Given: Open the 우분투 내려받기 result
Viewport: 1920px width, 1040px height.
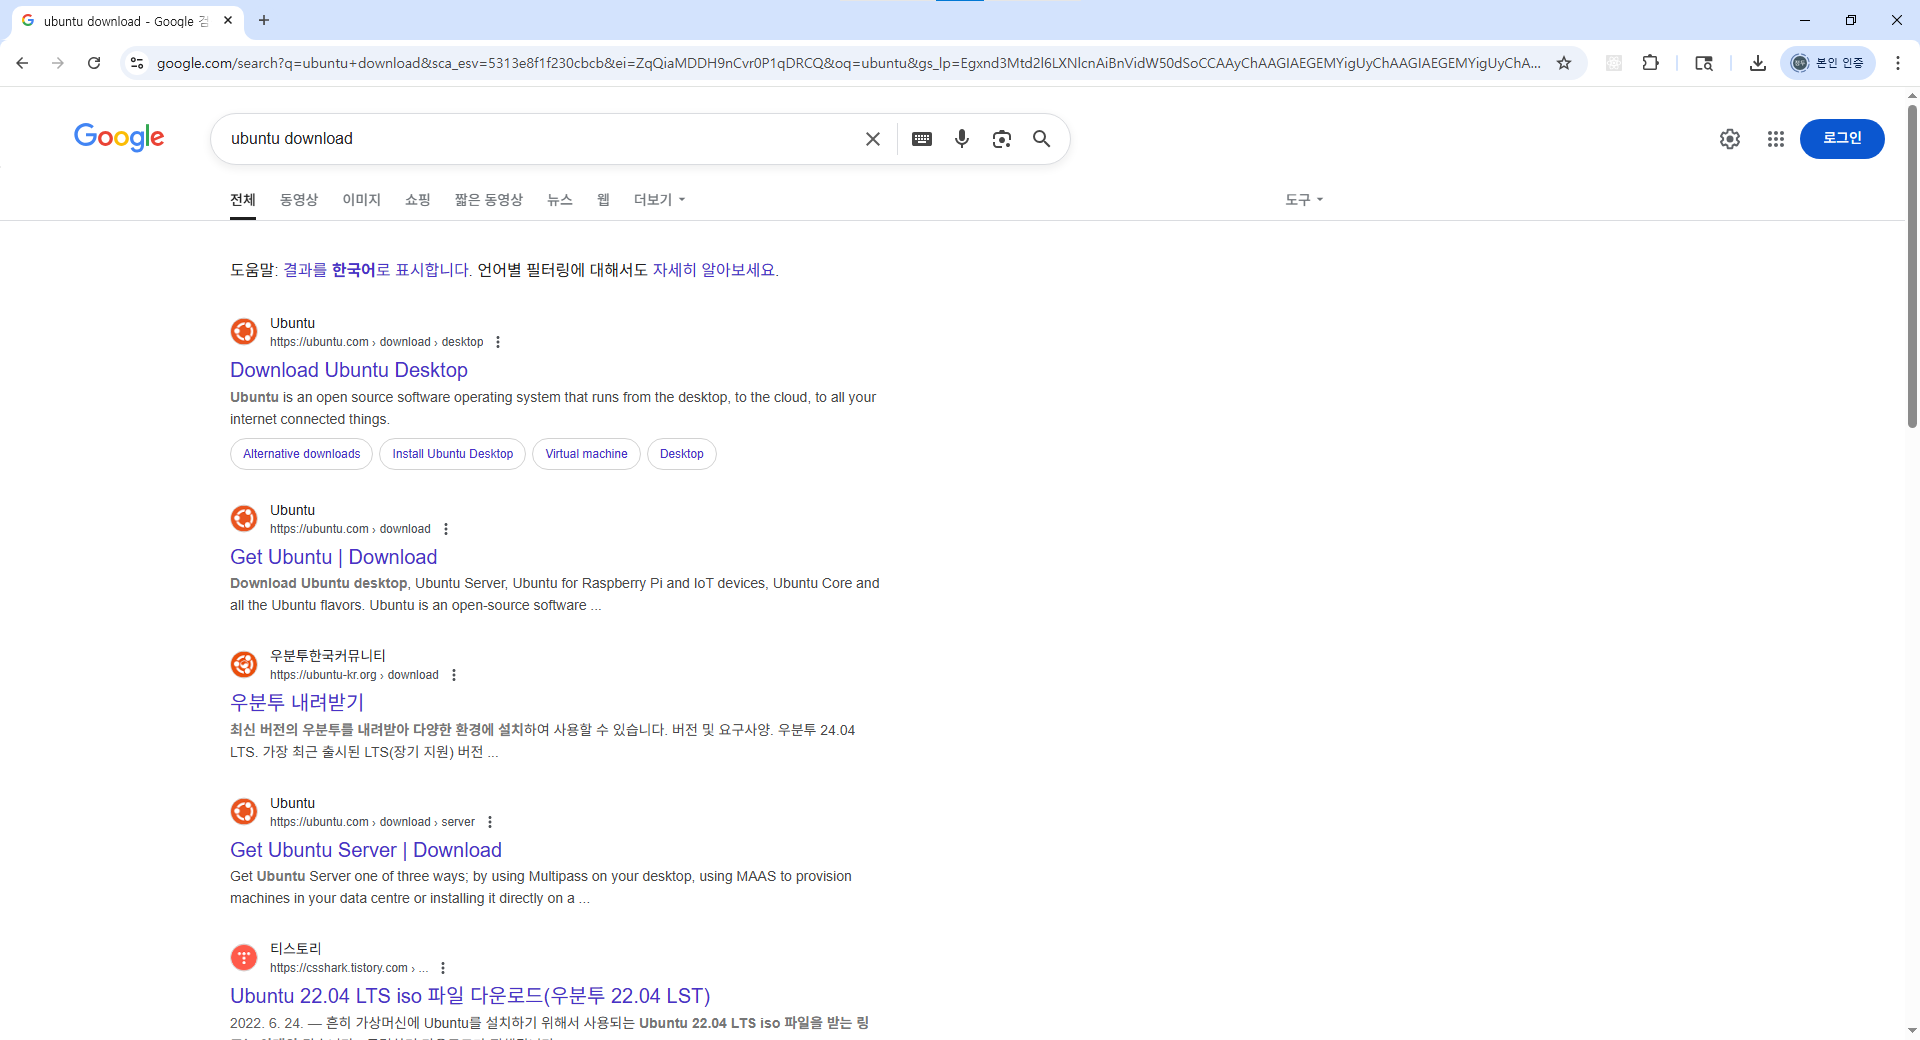Looking at the screenshot, I should pyautogui.click(x=297, y=703).
